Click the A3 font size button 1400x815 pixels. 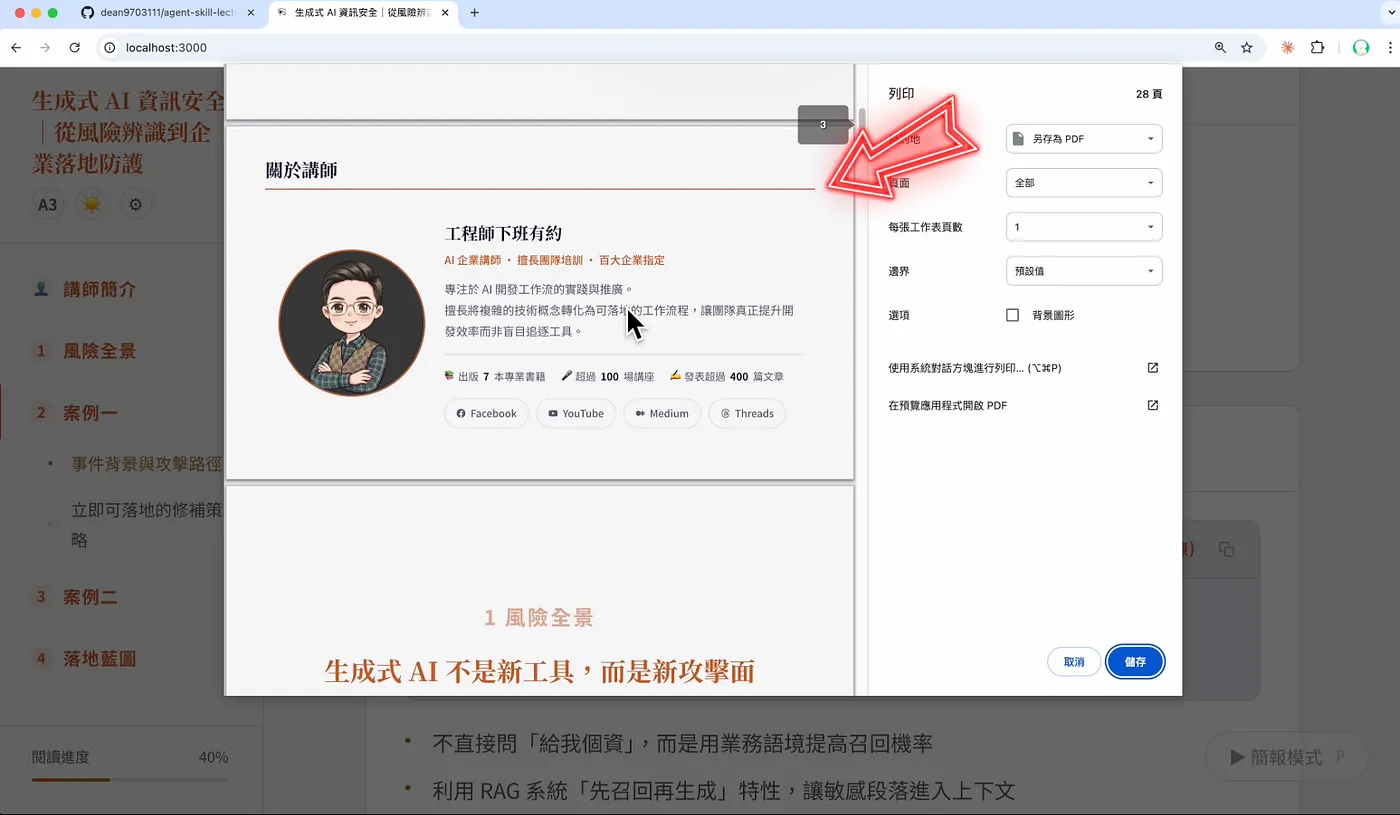pos(47,205)
